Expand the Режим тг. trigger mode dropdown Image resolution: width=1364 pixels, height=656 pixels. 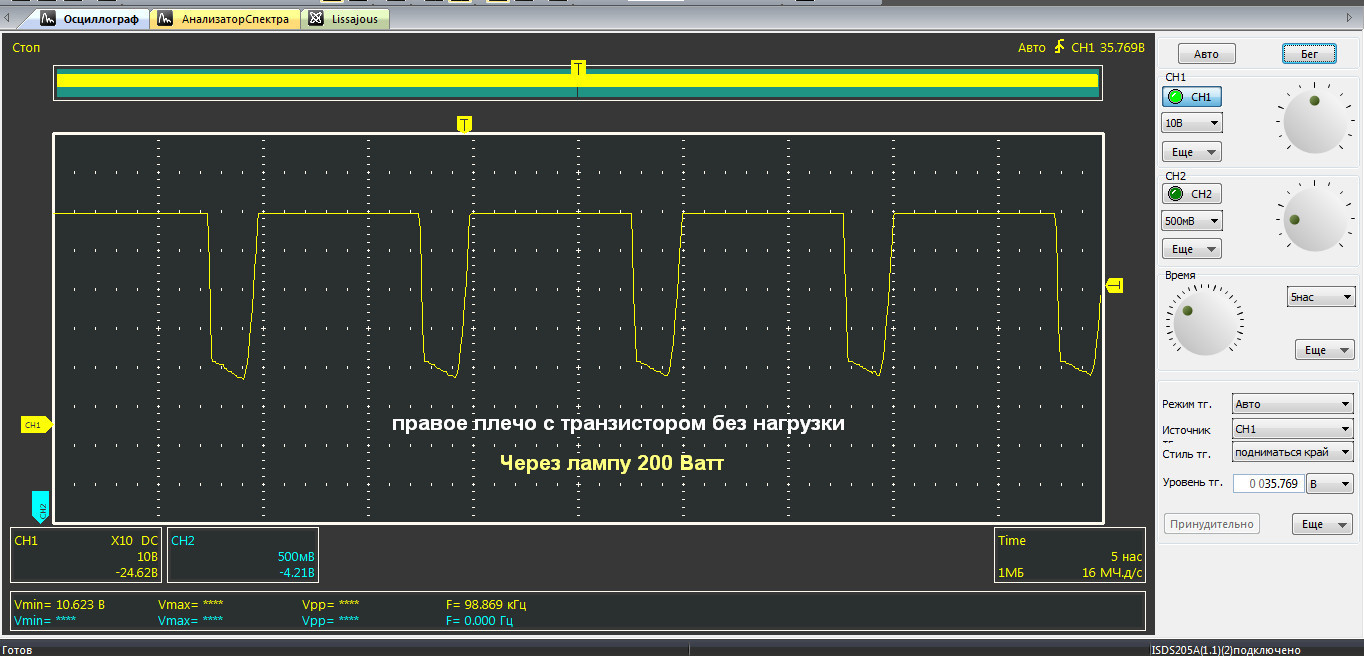point(1292,404)
